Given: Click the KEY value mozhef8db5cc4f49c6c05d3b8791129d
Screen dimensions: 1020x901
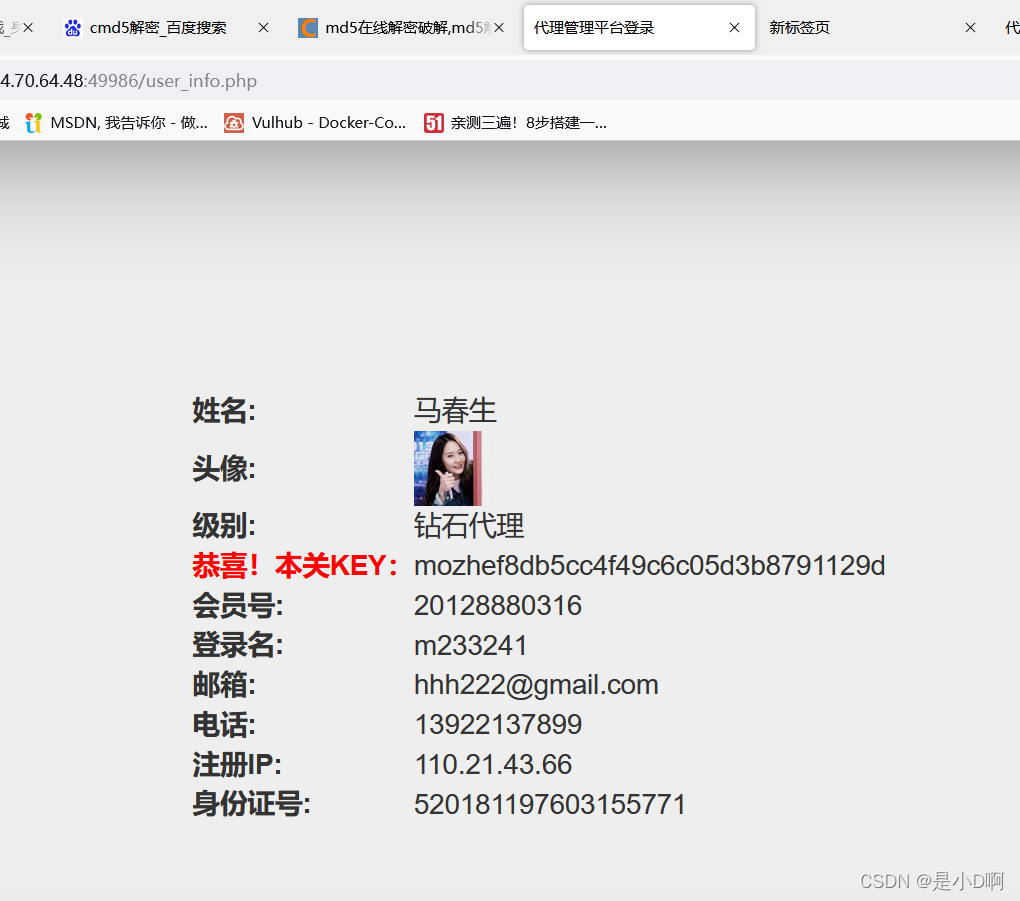Looking at the screenshot, I should tap(649, 565).
